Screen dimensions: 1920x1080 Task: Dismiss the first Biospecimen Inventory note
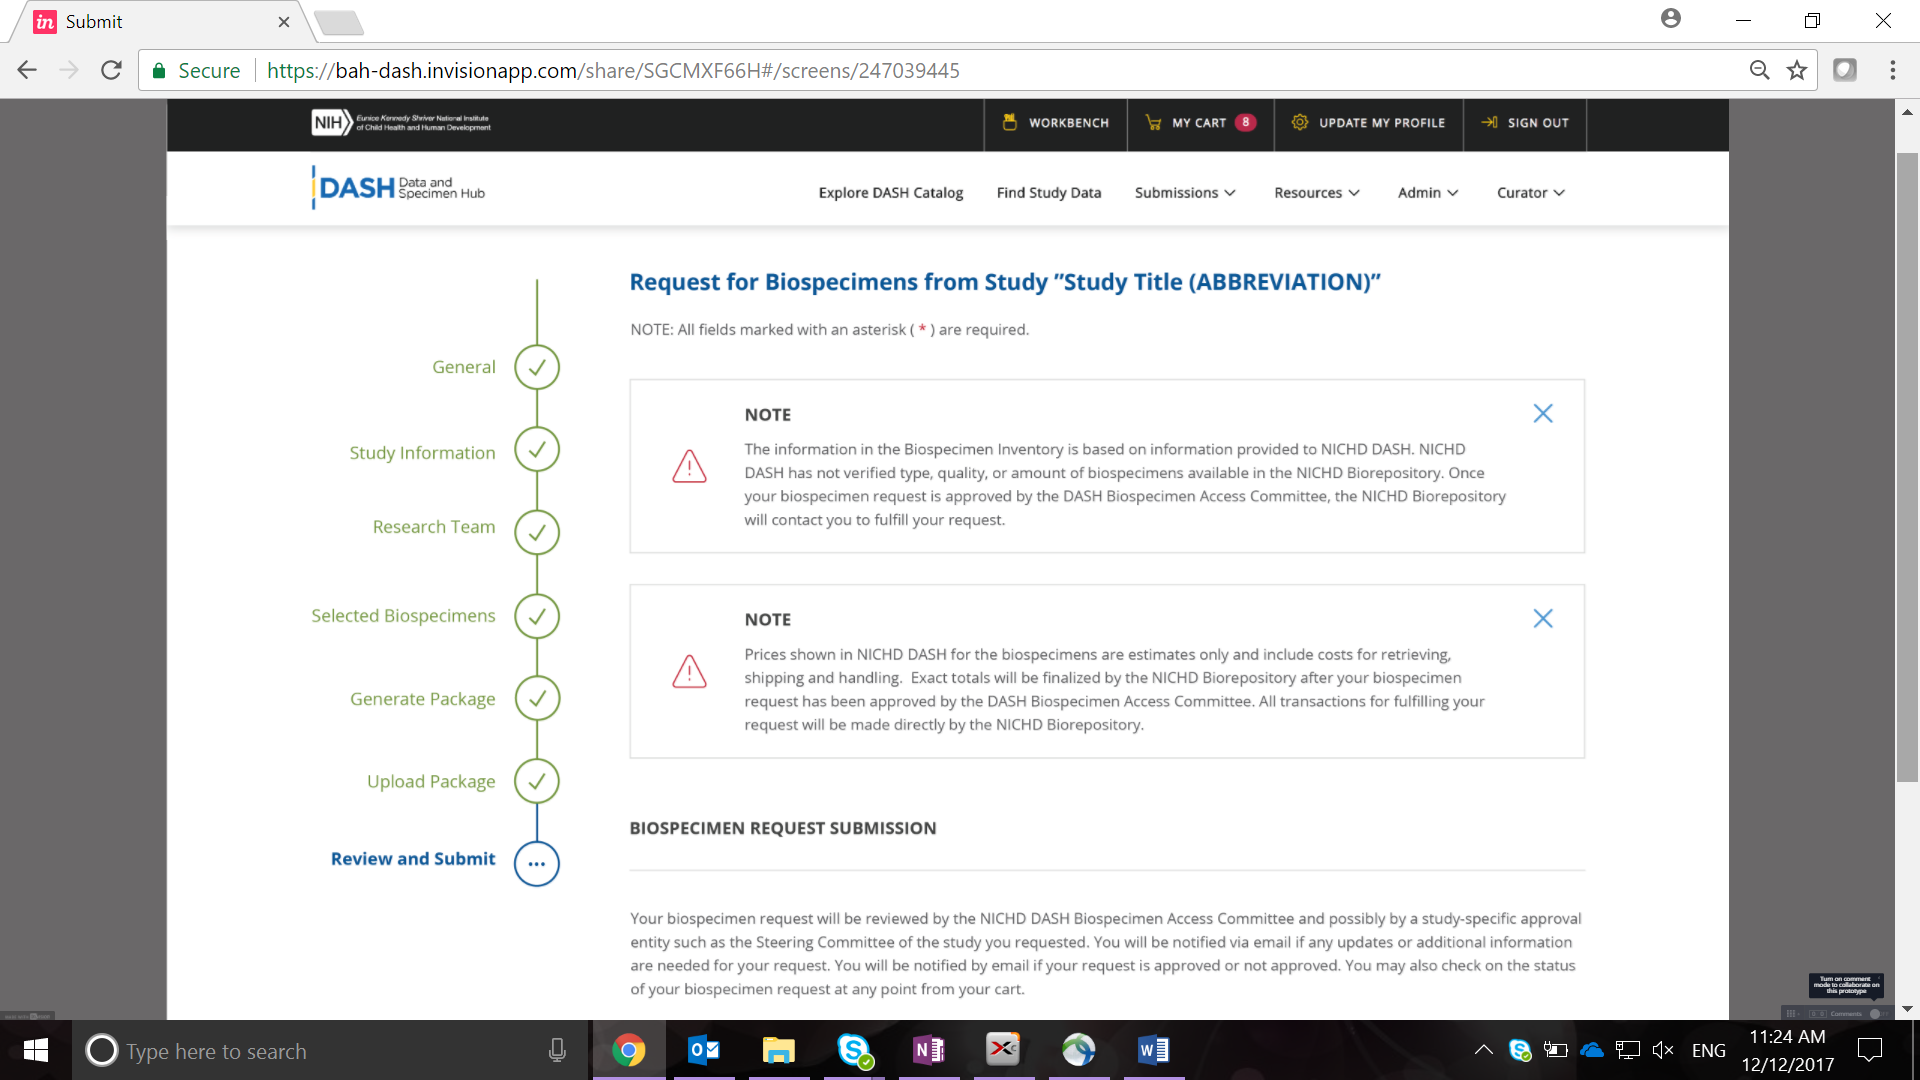[x=1542, y=413]
